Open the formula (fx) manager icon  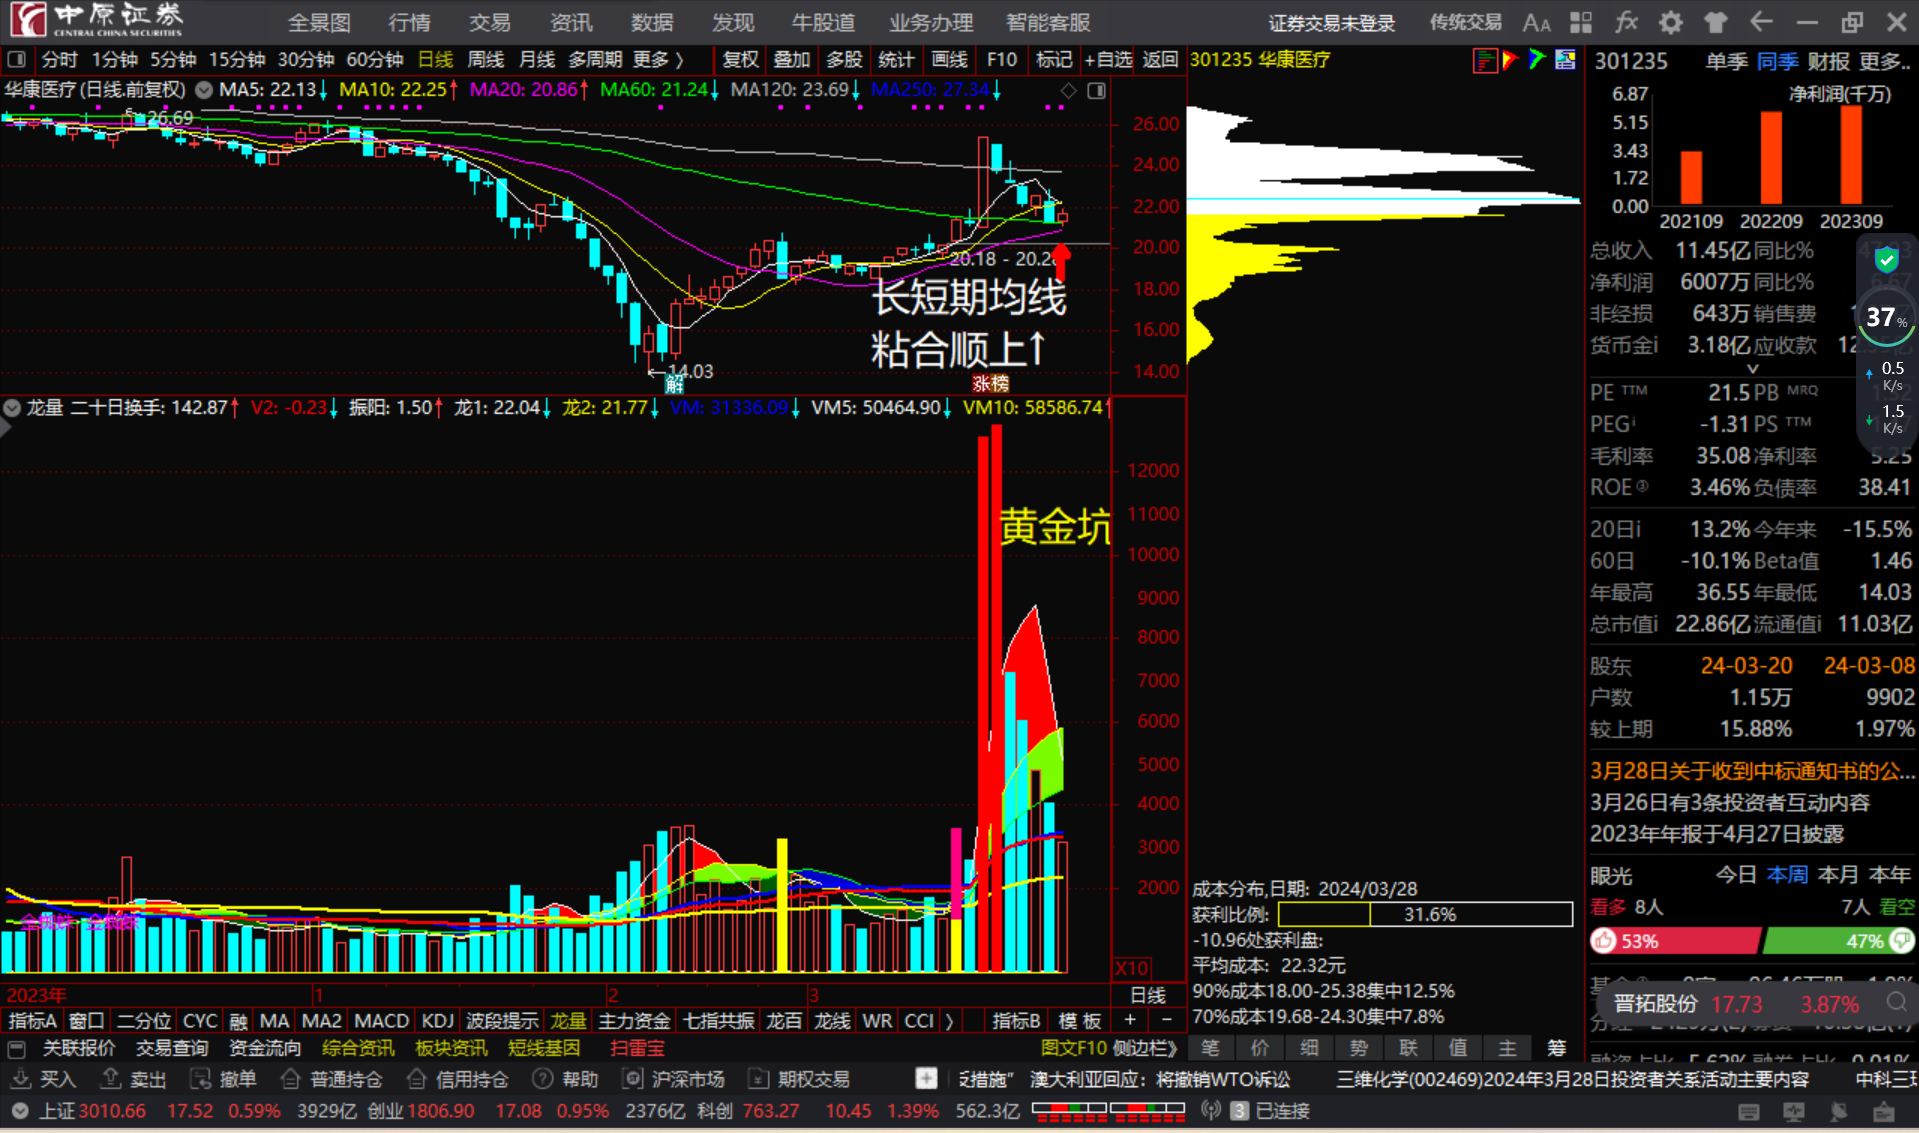1626,22
